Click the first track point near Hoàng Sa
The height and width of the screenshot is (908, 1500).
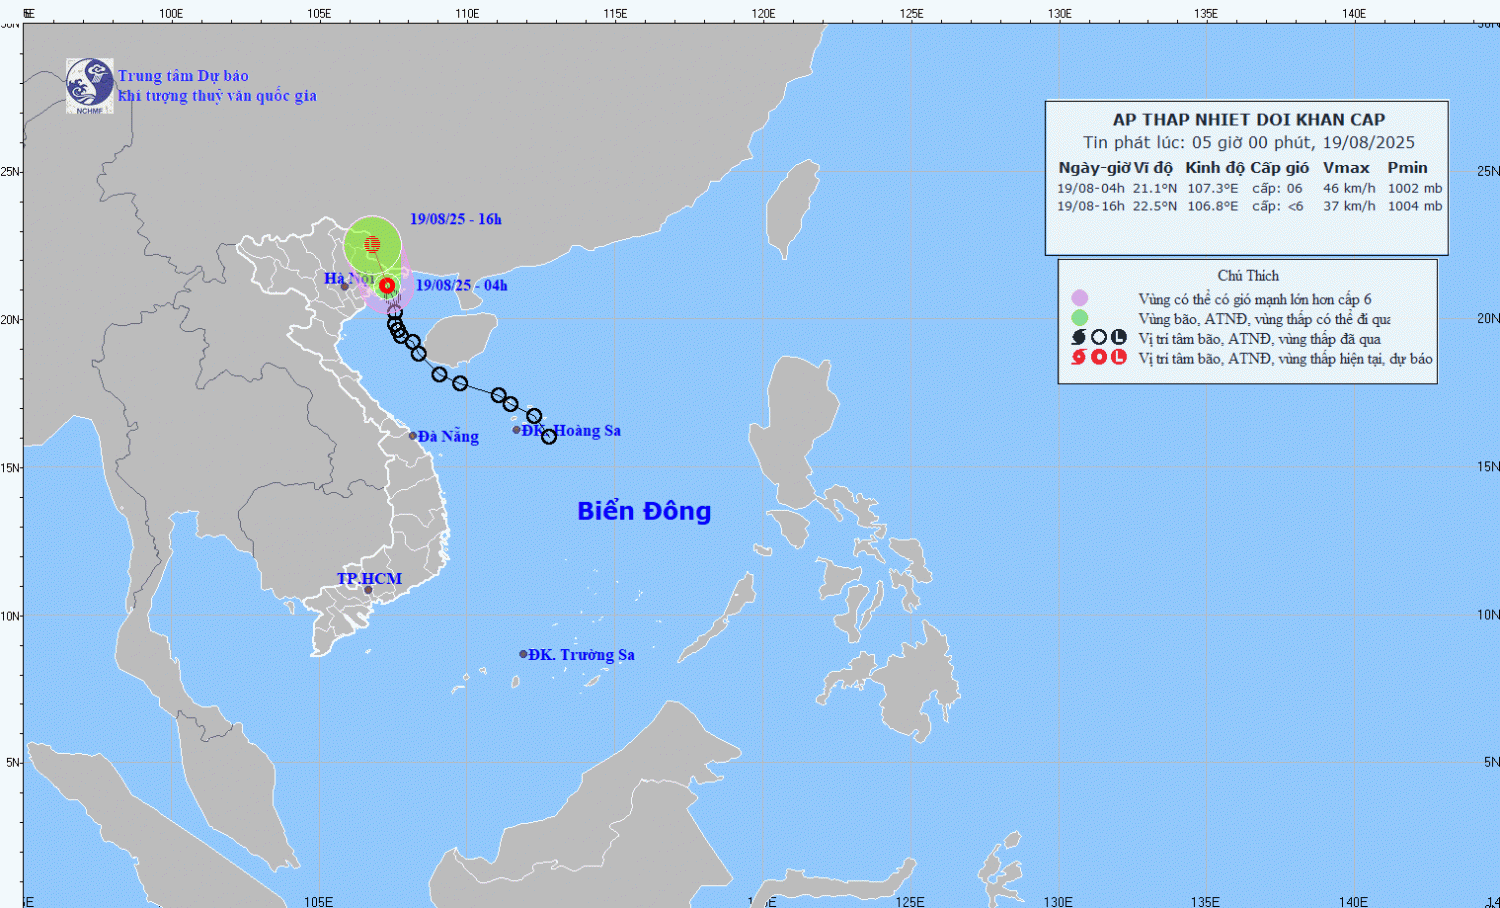click(549, 437)
